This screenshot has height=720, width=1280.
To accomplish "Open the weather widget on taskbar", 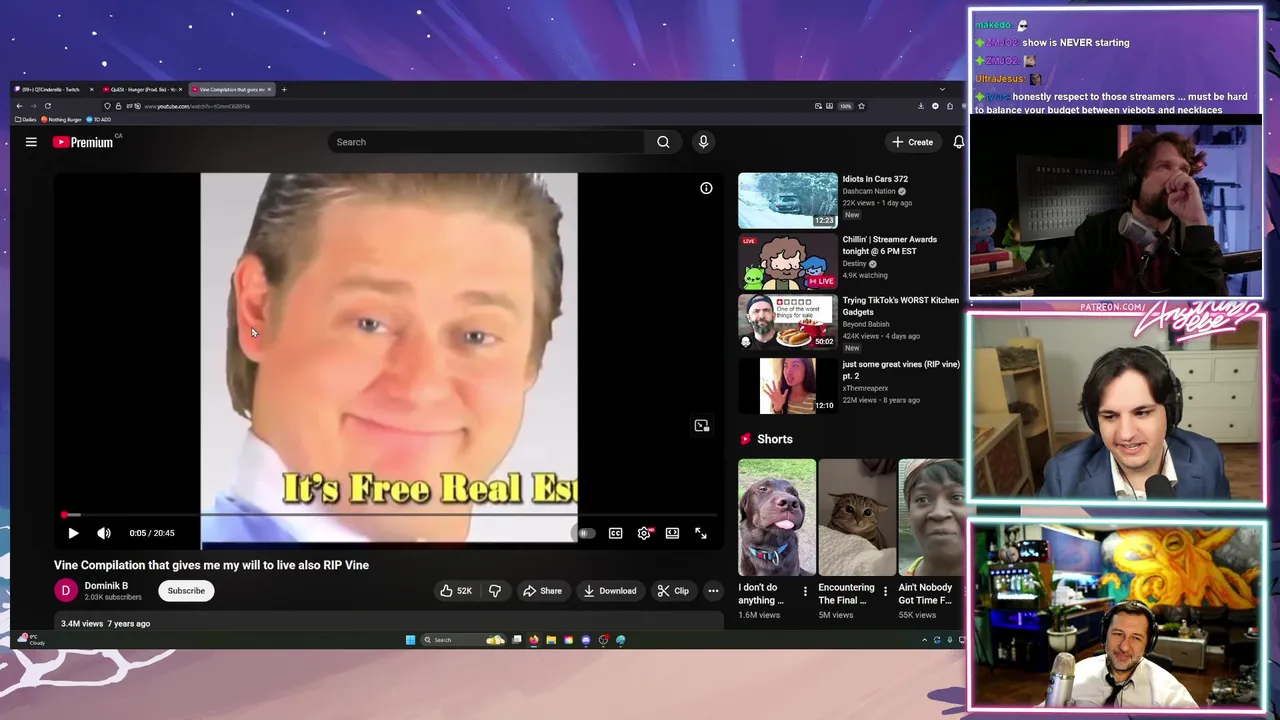I will (x=30, y=640).
